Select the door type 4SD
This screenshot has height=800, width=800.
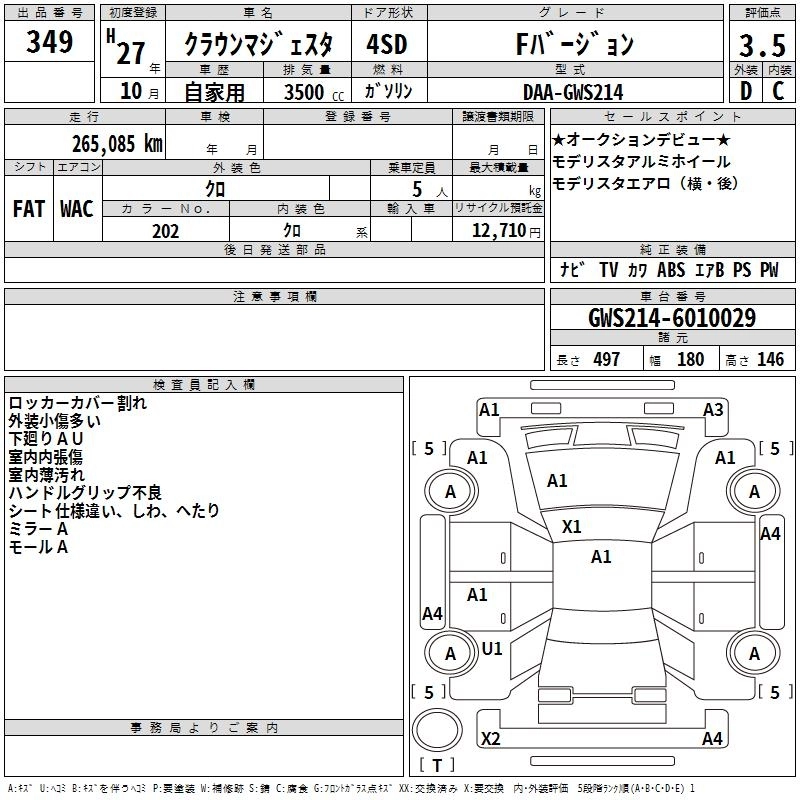click(387, 44)
